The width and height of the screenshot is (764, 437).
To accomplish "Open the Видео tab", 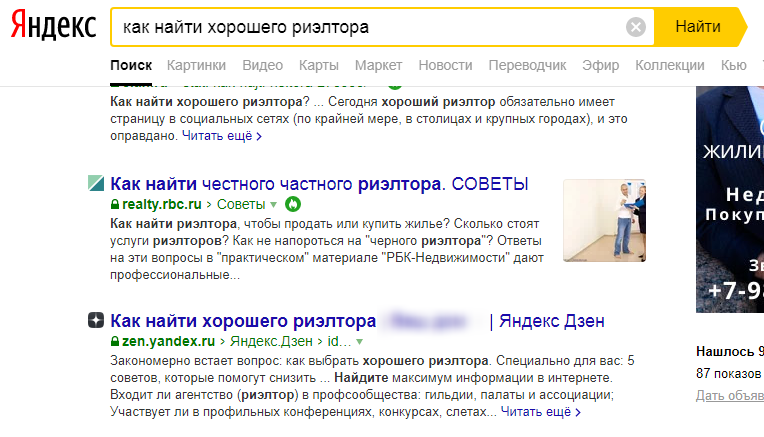I will pos(263,65).
